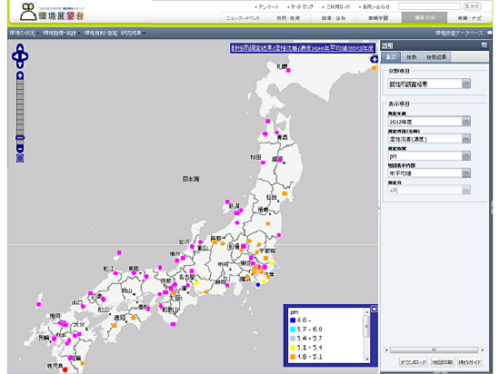Open the アンケート link in the header
Screen dimensions: 500x374
point(267,7)
